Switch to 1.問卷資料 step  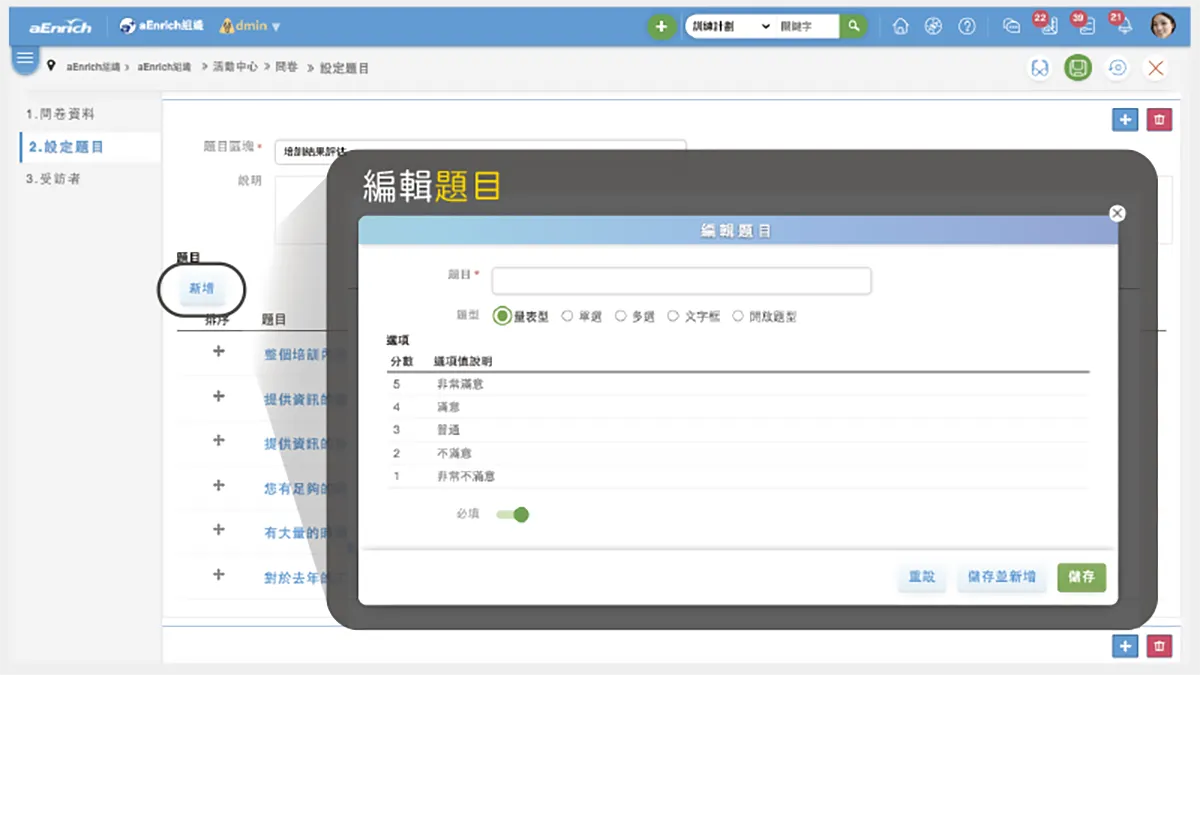coord(61,115)
